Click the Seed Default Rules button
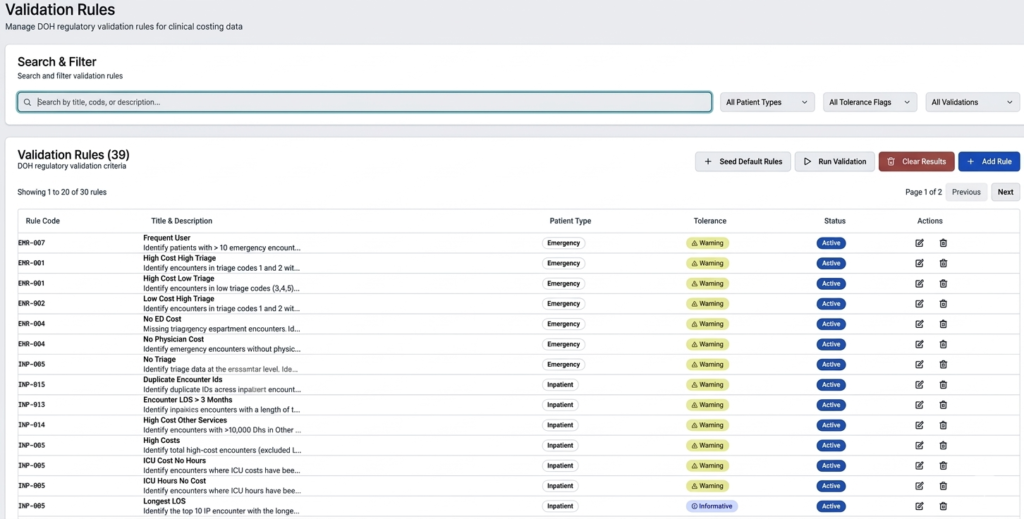Viewport: 1024px width, 519px height. tap(743, 161)
